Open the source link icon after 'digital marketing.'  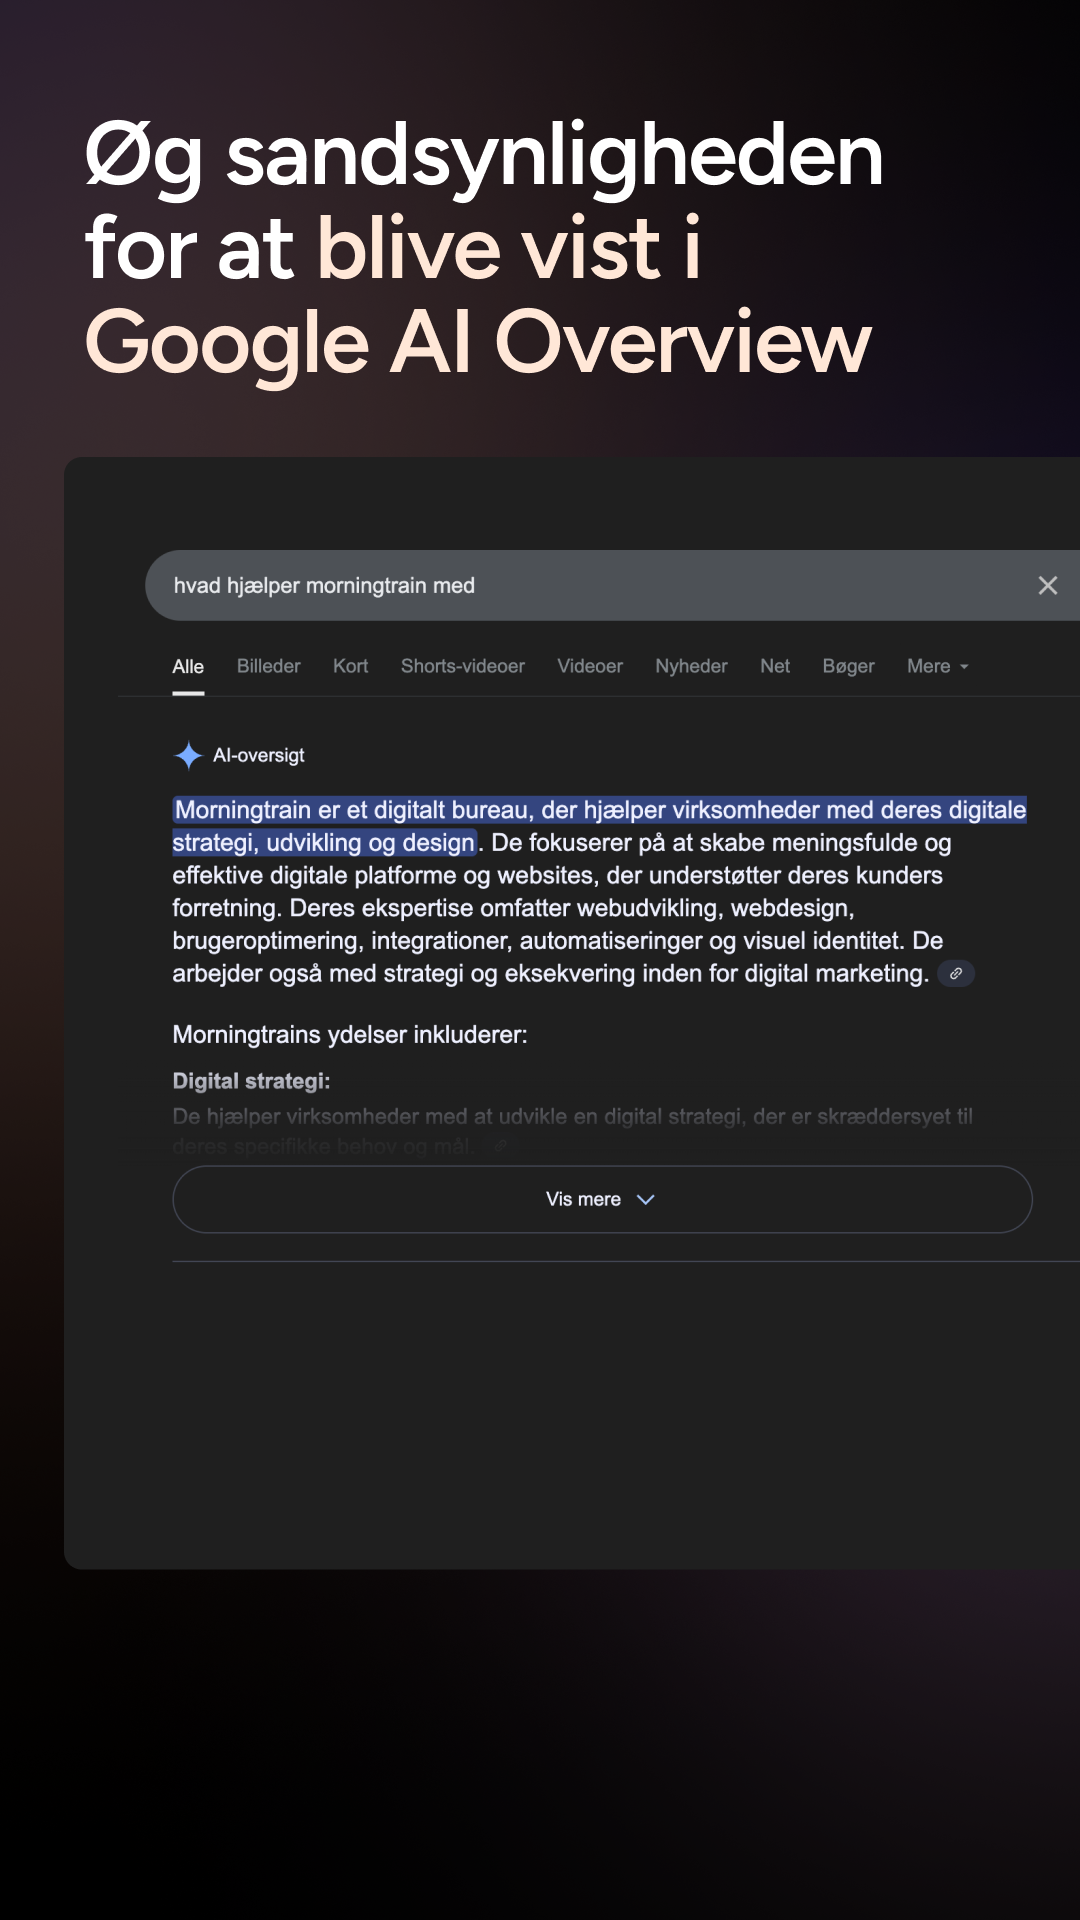click(x=956, y=974)
